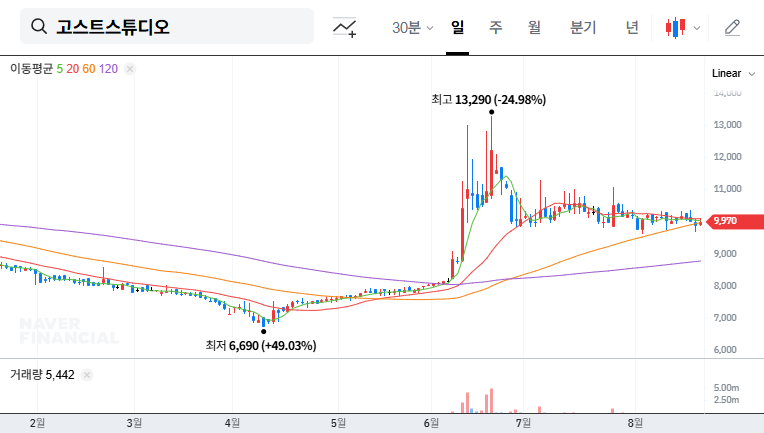Click the red 9,970 current price tag
This screenshot has width=764, height=433.
(x=731, y=221)
